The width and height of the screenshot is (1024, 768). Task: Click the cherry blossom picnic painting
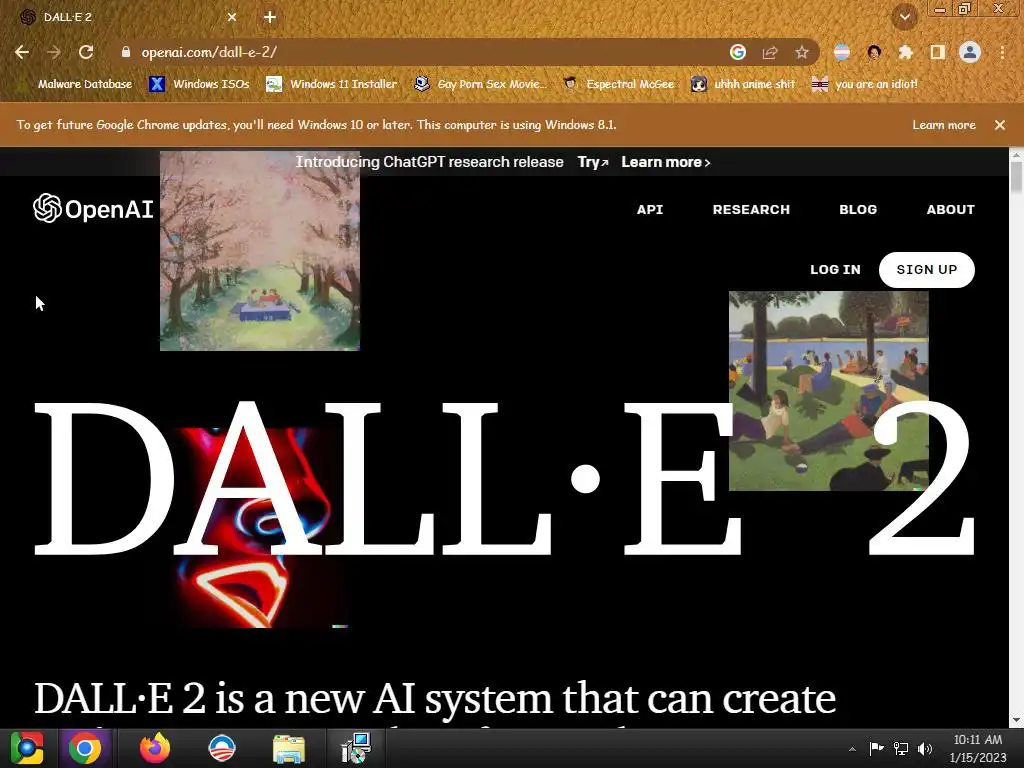coord(260,251)
